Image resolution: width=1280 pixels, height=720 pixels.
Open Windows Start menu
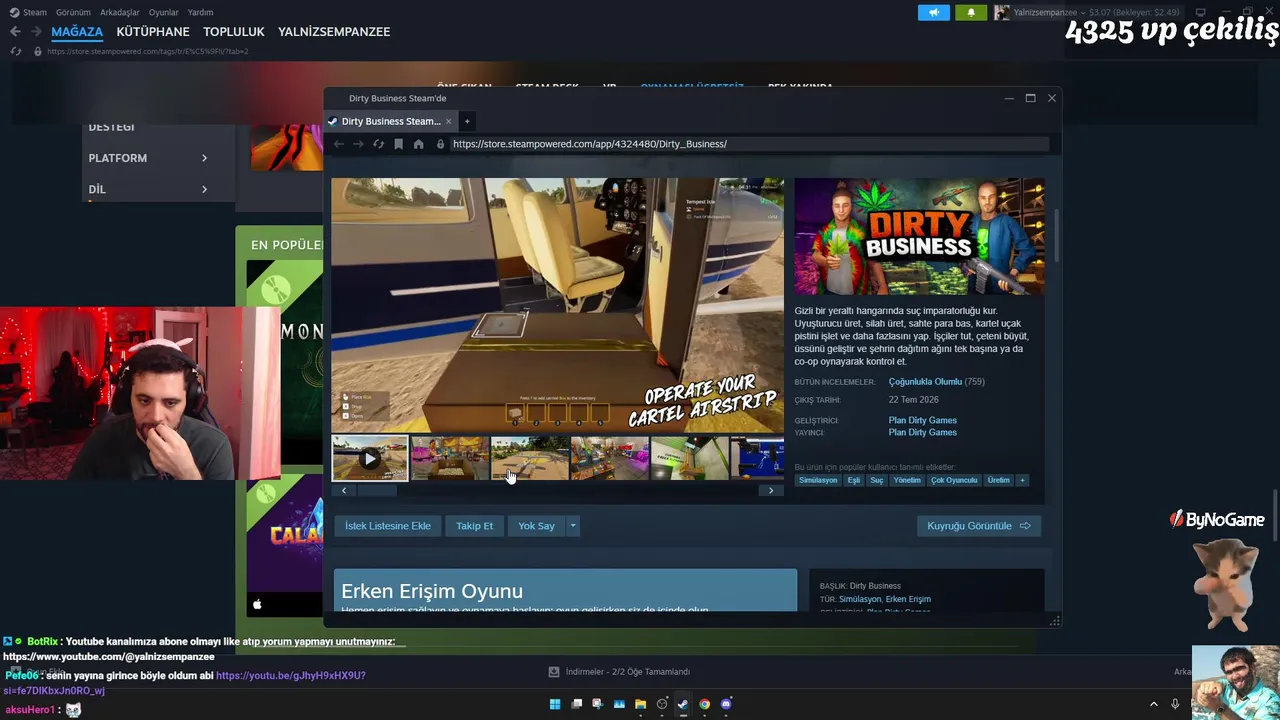[x=555, y=704]
